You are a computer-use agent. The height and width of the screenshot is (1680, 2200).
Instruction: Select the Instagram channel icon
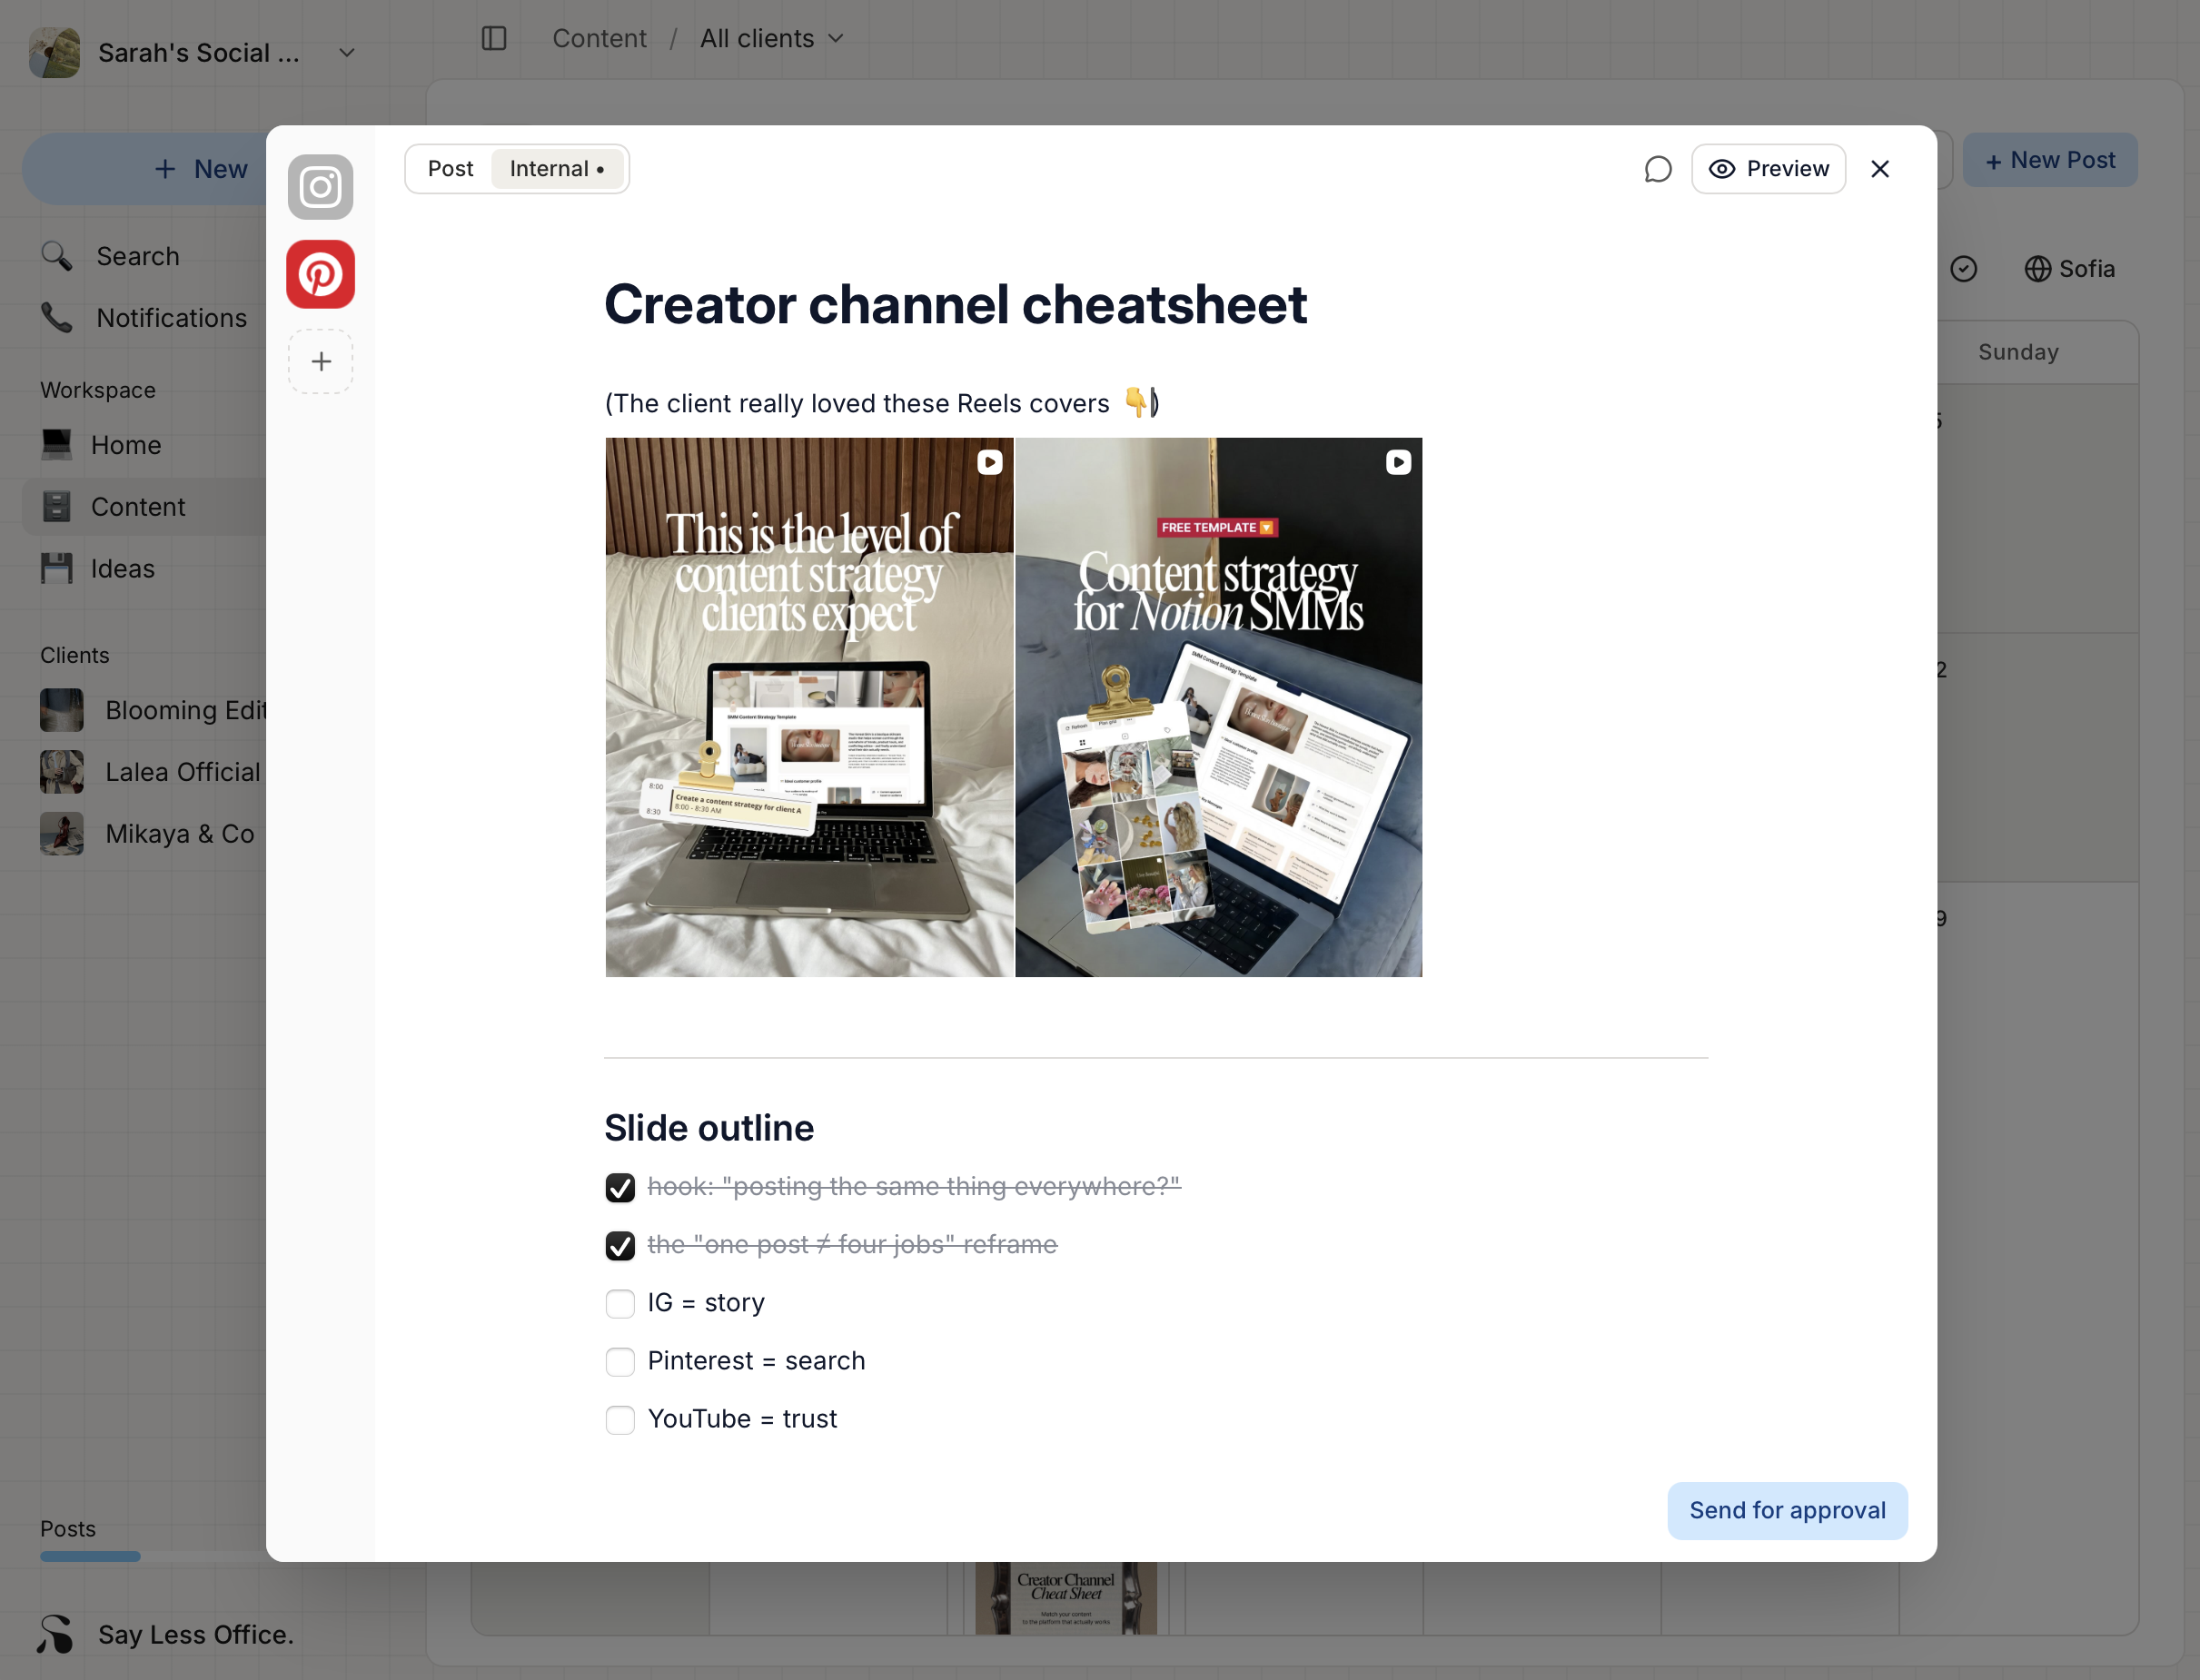click(320, 187)
